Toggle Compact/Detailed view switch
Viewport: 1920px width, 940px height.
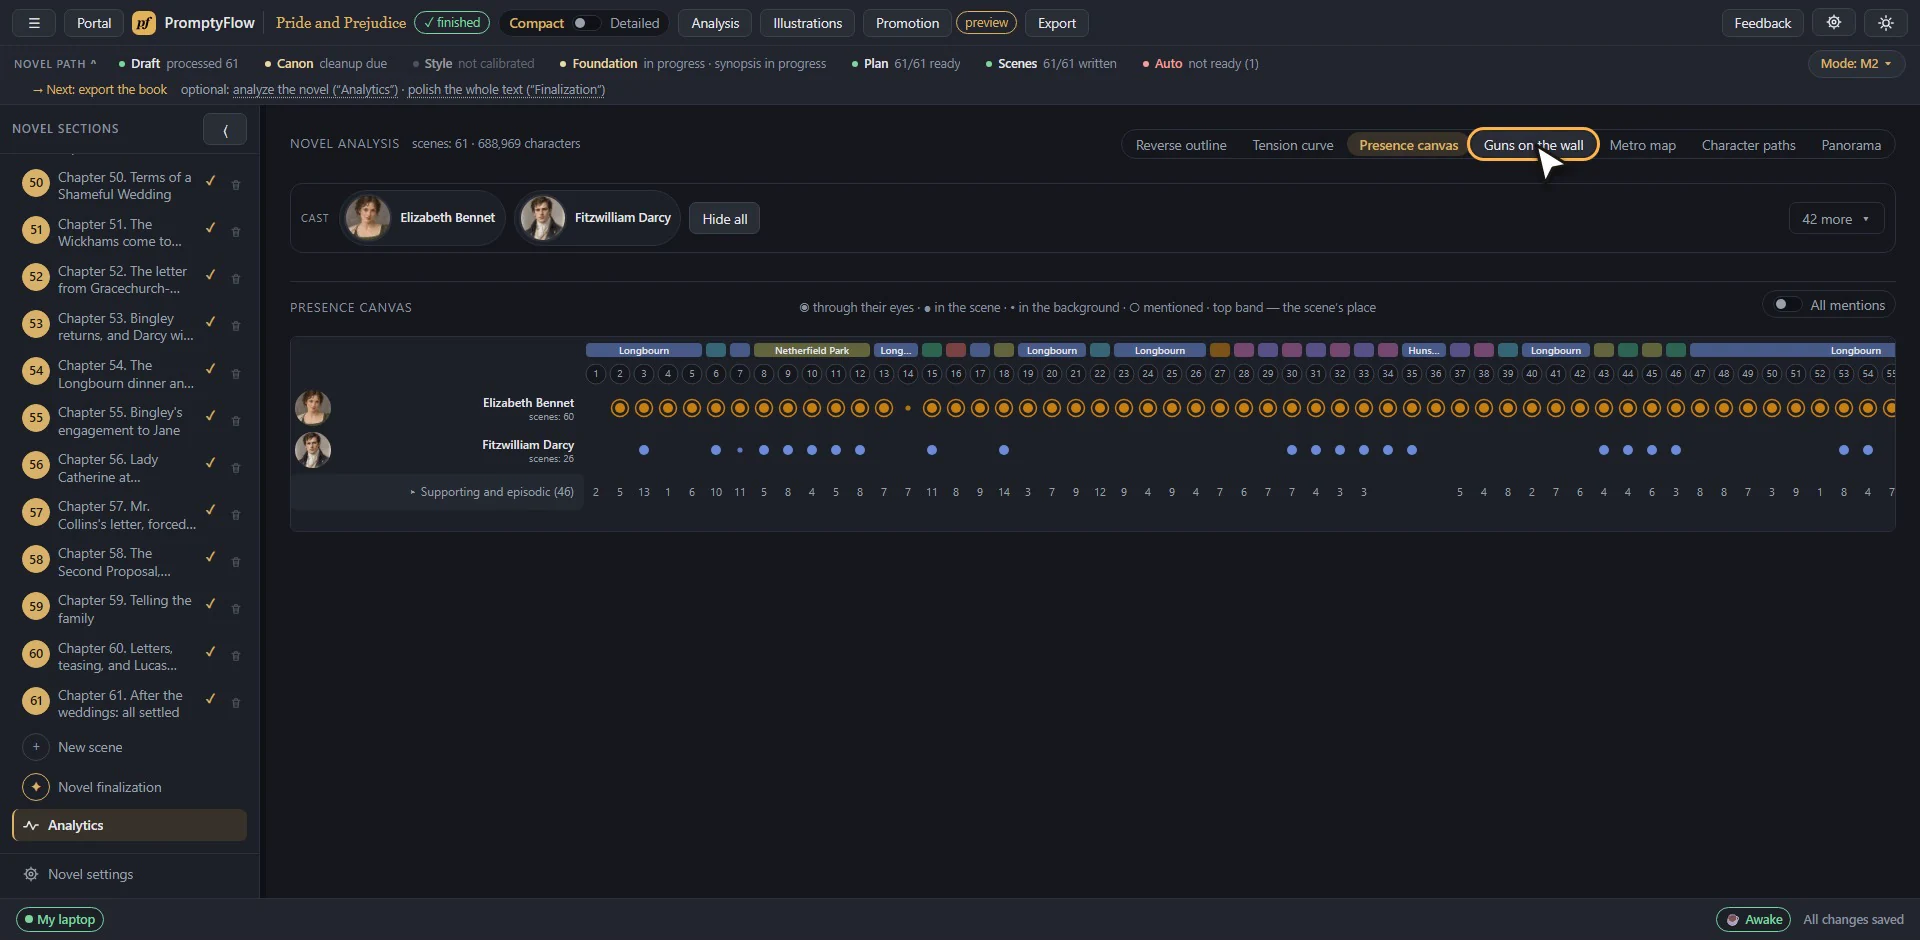click(585, 23)
